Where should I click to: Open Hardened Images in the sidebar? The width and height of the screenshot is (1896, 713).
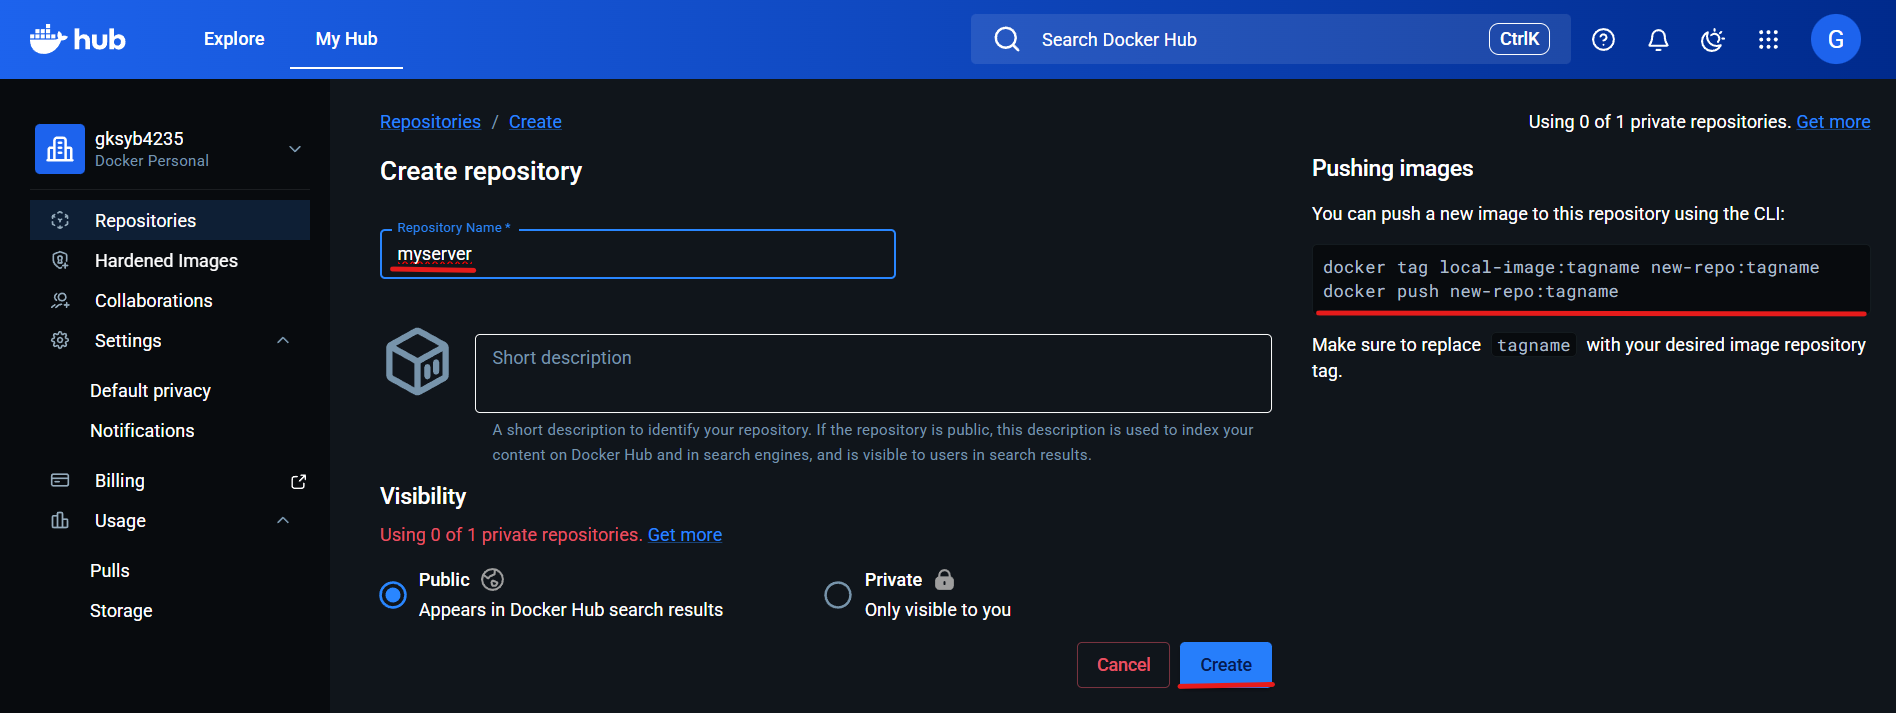tap(170, 260)
